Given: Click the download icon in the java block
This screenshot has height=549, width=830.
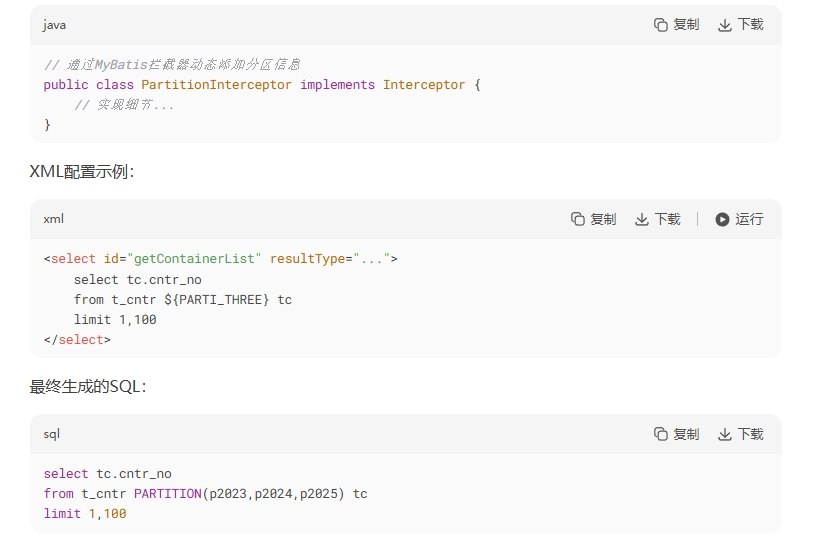Looking at the screenshot, I should (x=725, y=25).
